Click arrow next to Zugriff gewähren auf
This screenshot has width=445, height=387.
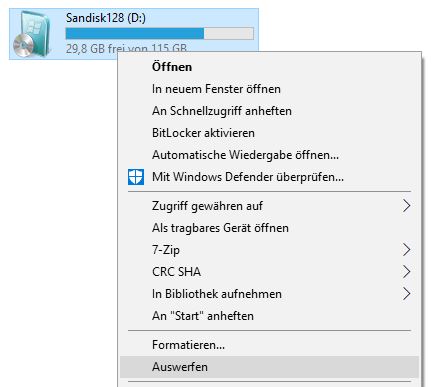406,206
